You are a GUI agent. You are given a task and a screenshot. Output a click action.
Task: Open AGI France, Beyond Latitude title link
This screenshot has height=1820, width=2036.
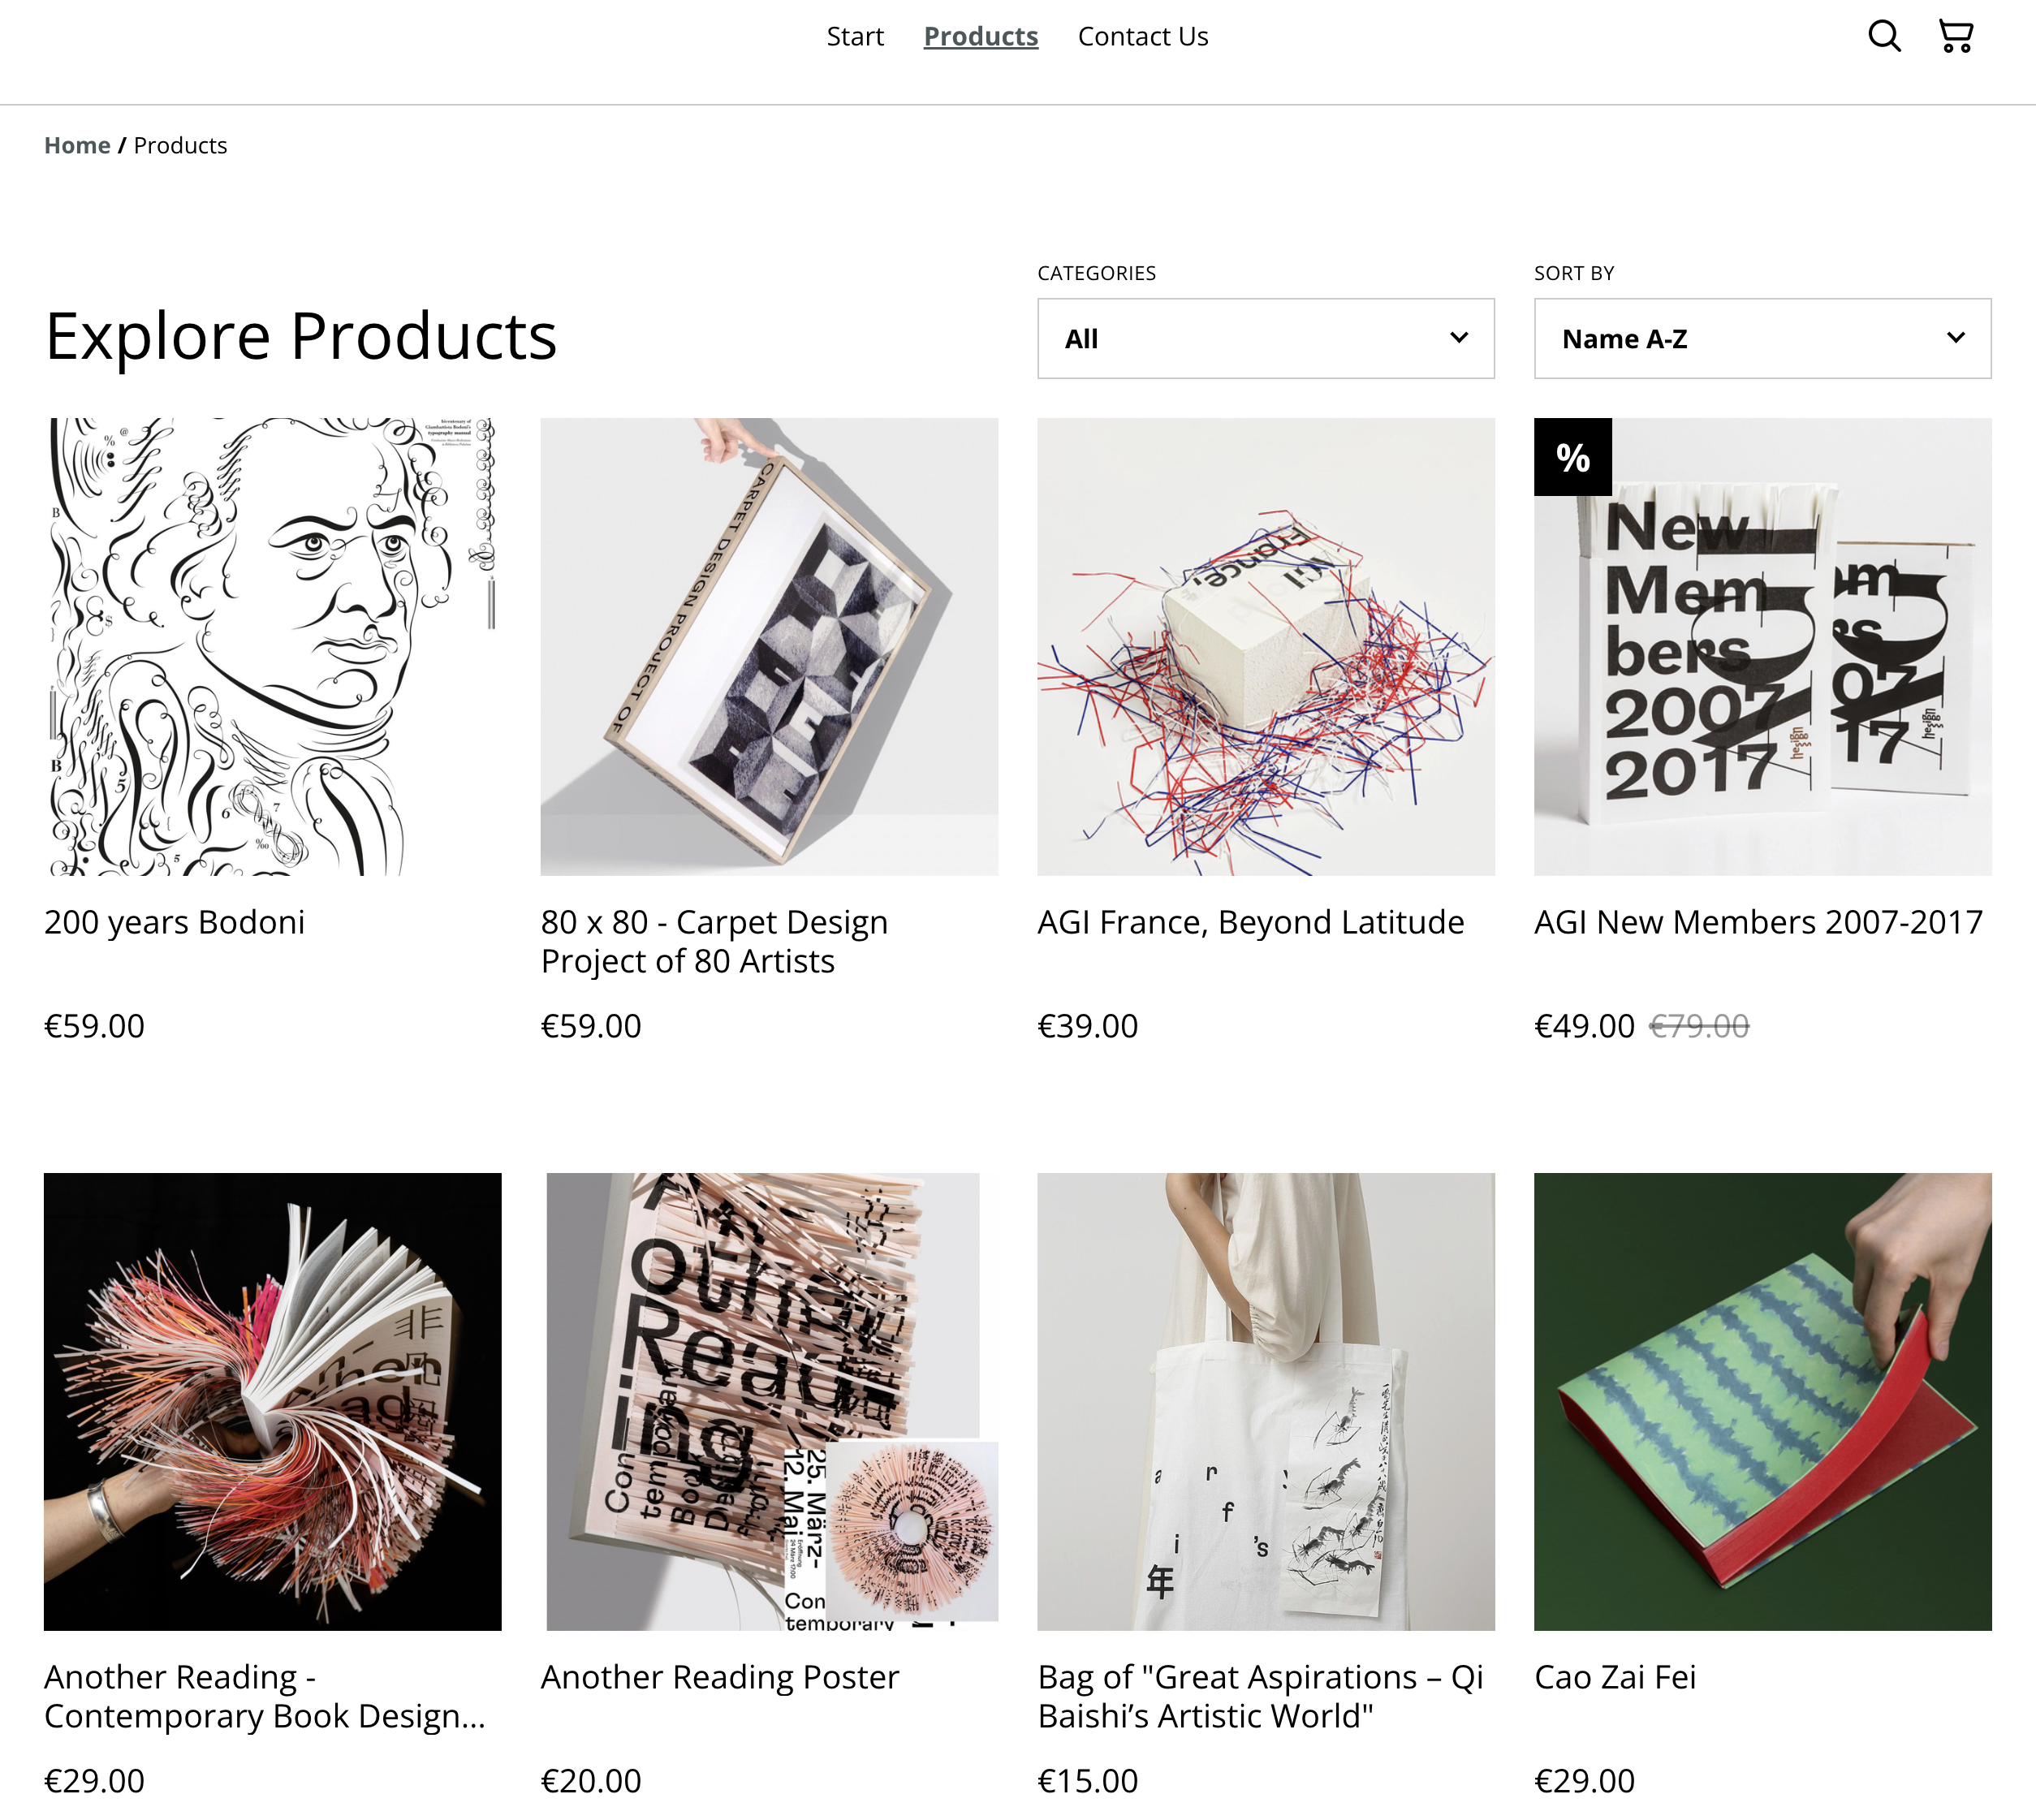tap(1250, 922)
